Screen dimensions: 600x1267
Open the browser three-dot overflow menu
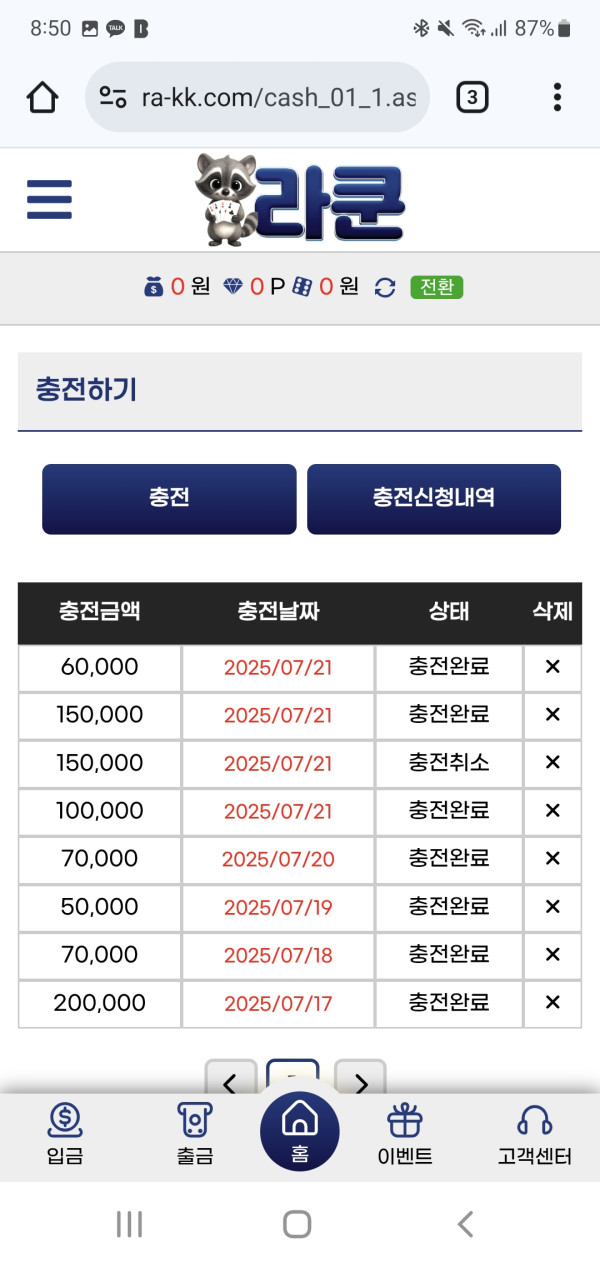click(x=557, y=97)
